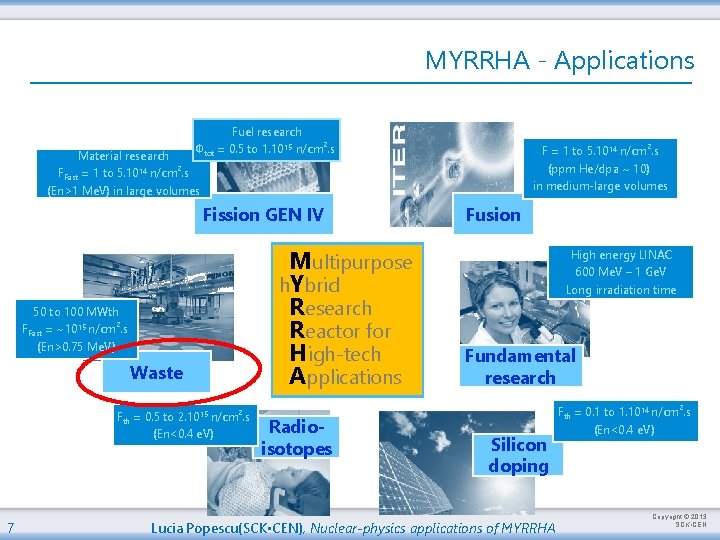This screenshot has width=720, height=540.
Task: Select the yellow MYRRHA acronym box
Action: pos(347,320)
